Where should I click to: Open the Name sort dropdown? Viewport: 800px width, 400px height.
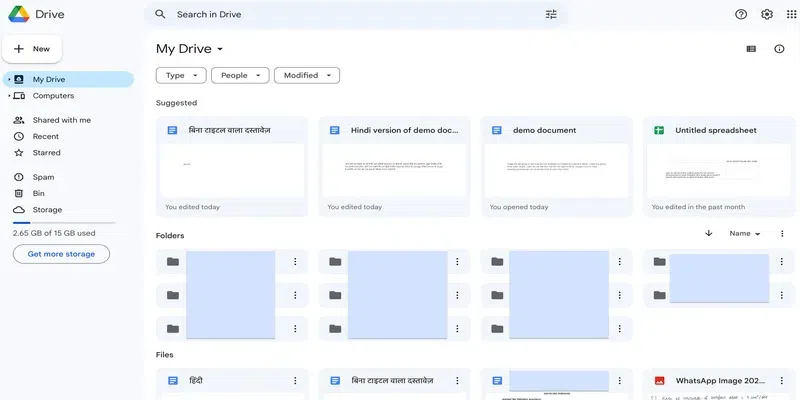(745, 234)
